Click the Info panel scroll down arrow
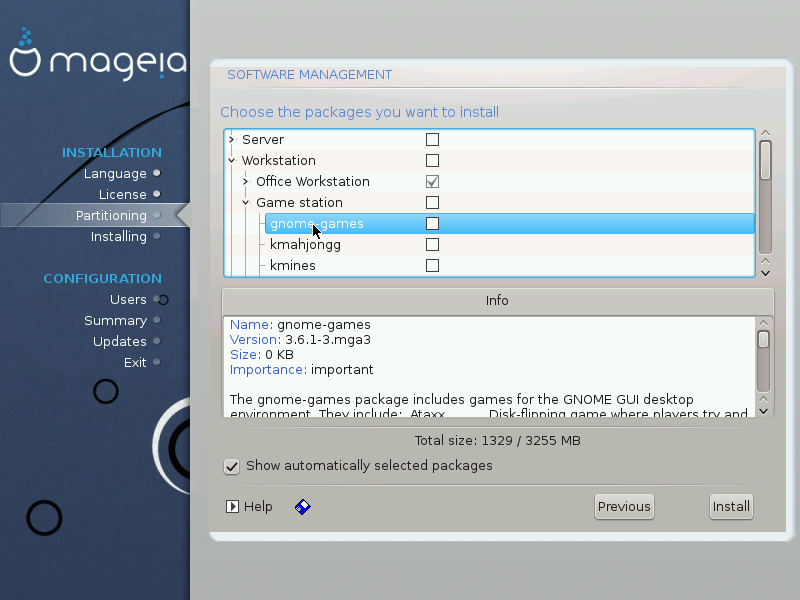Screen dimensions: 800x600 (x=763, y=411)
